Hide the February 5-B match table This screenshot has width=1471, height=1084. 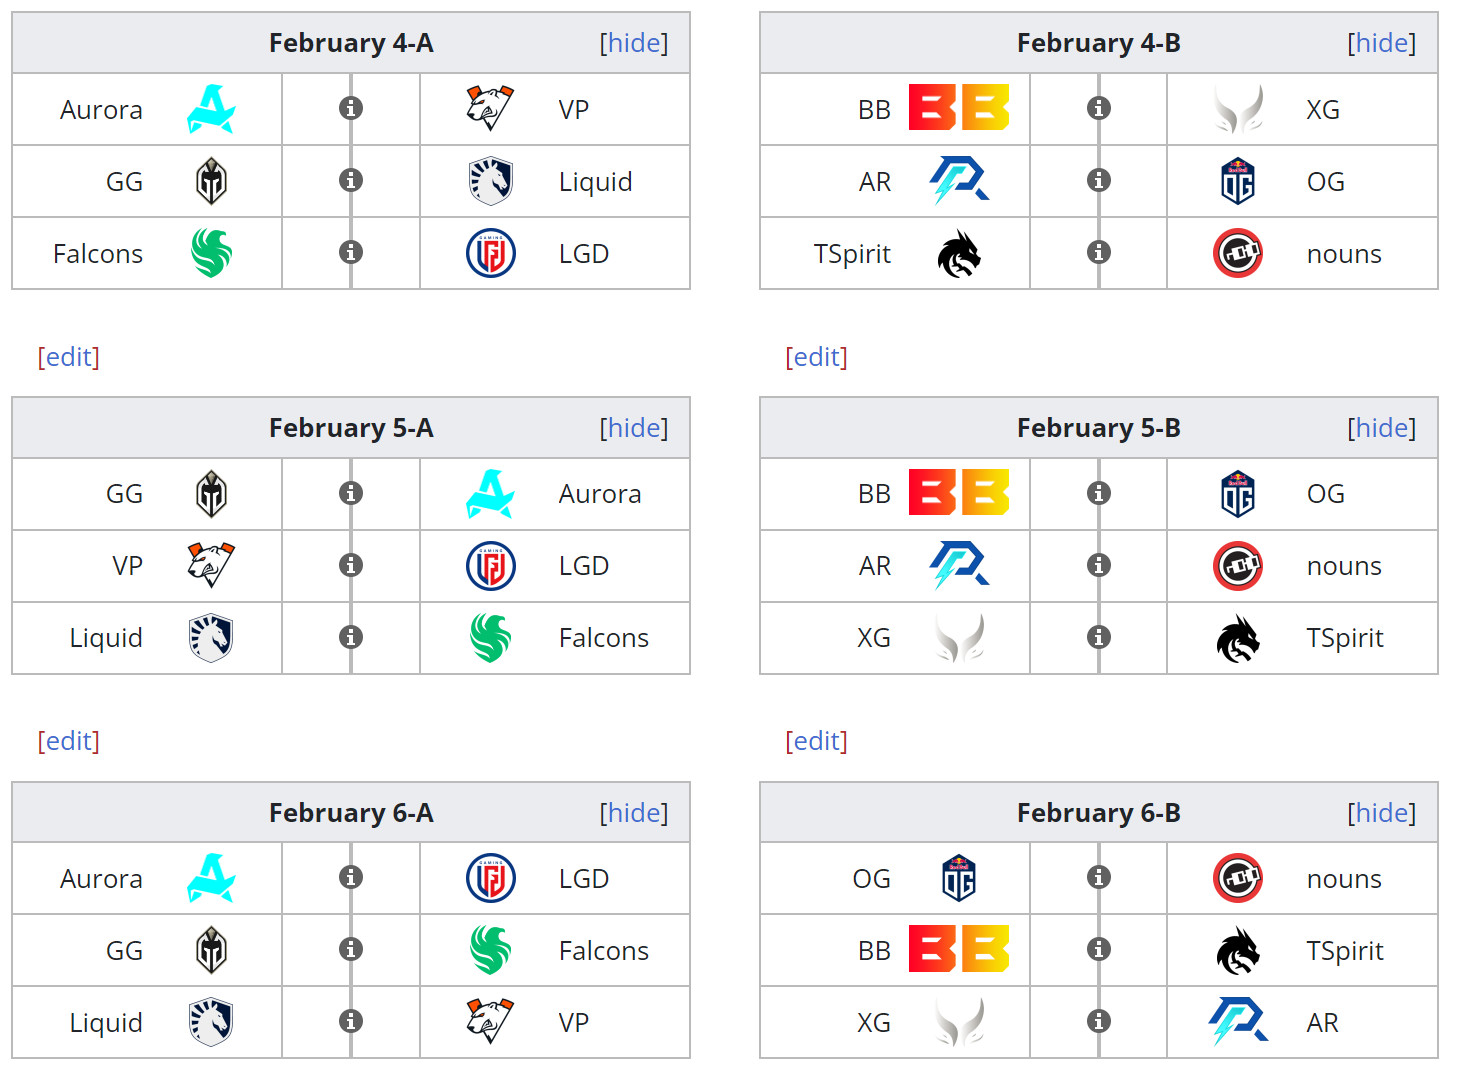(x=1382, y=428)
